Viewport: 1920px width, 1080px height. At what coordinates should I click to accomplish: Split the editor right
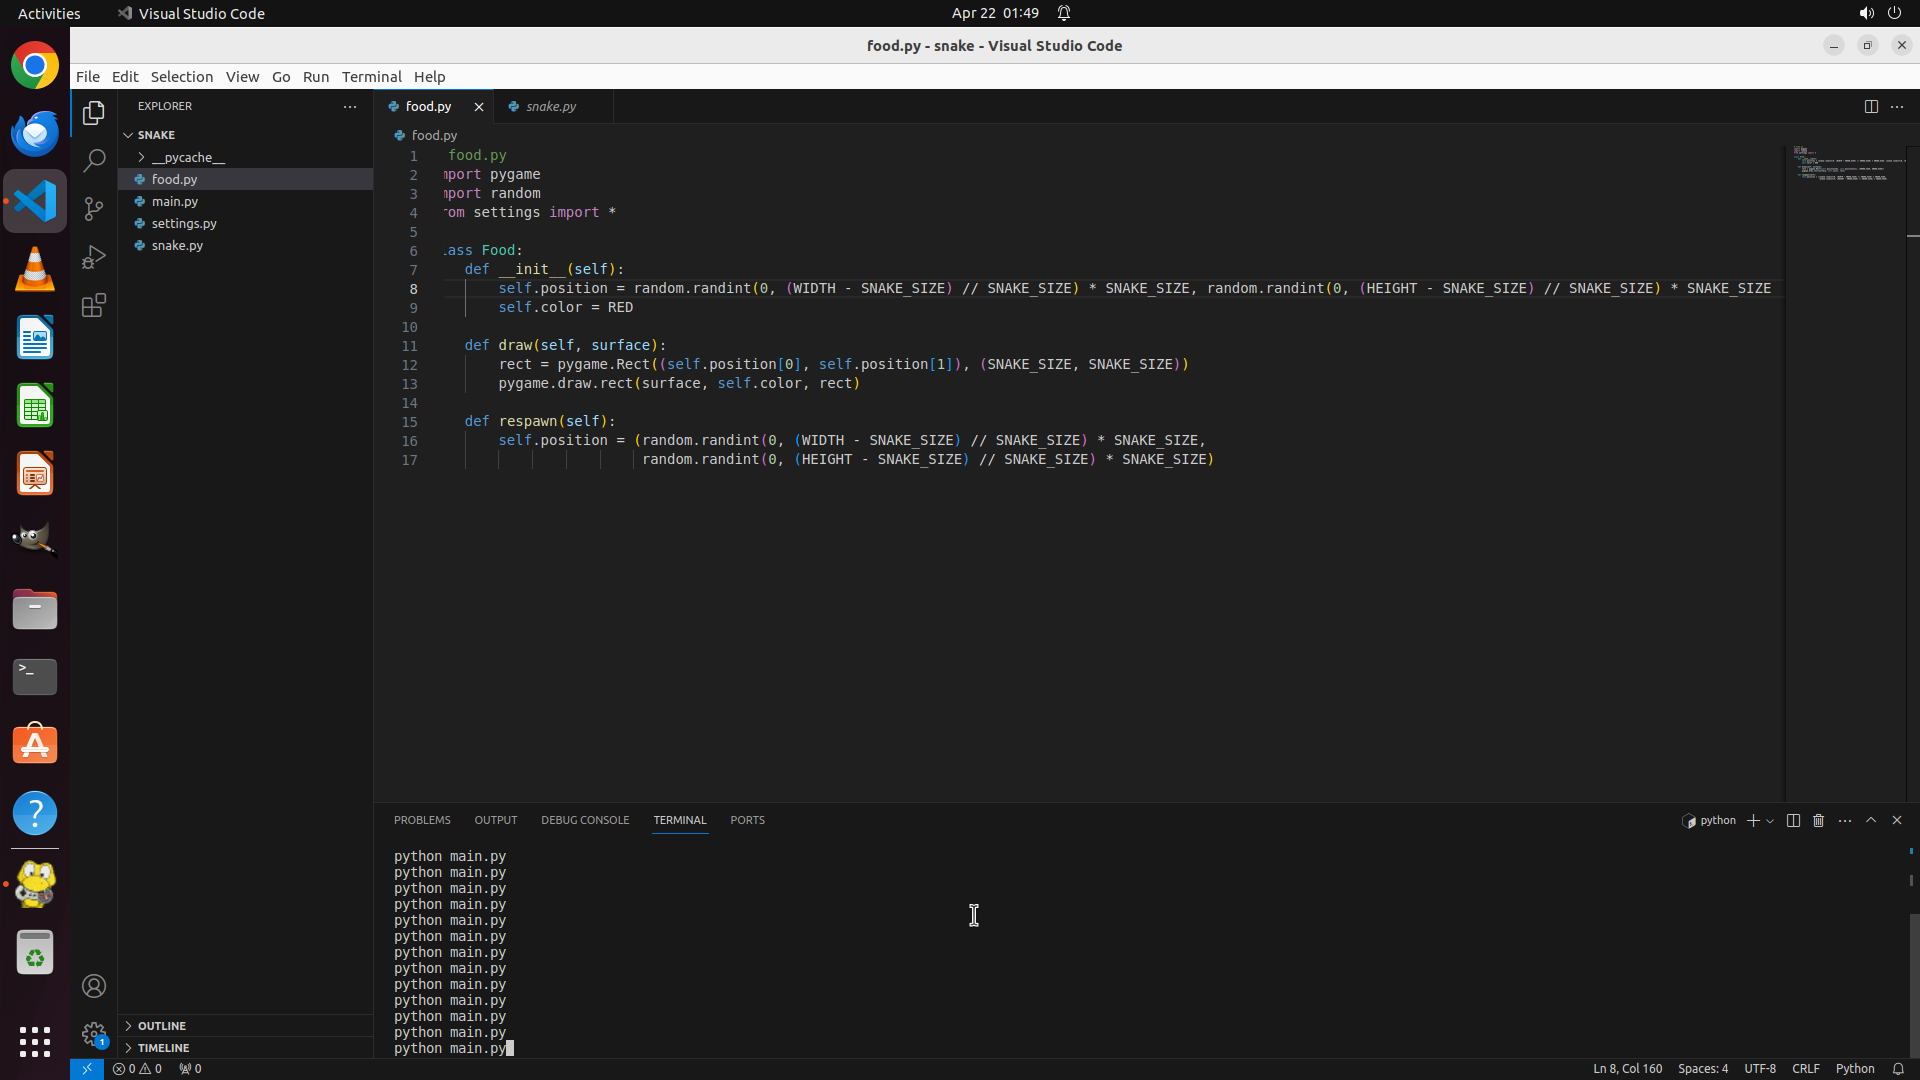tap(1871, 106)
